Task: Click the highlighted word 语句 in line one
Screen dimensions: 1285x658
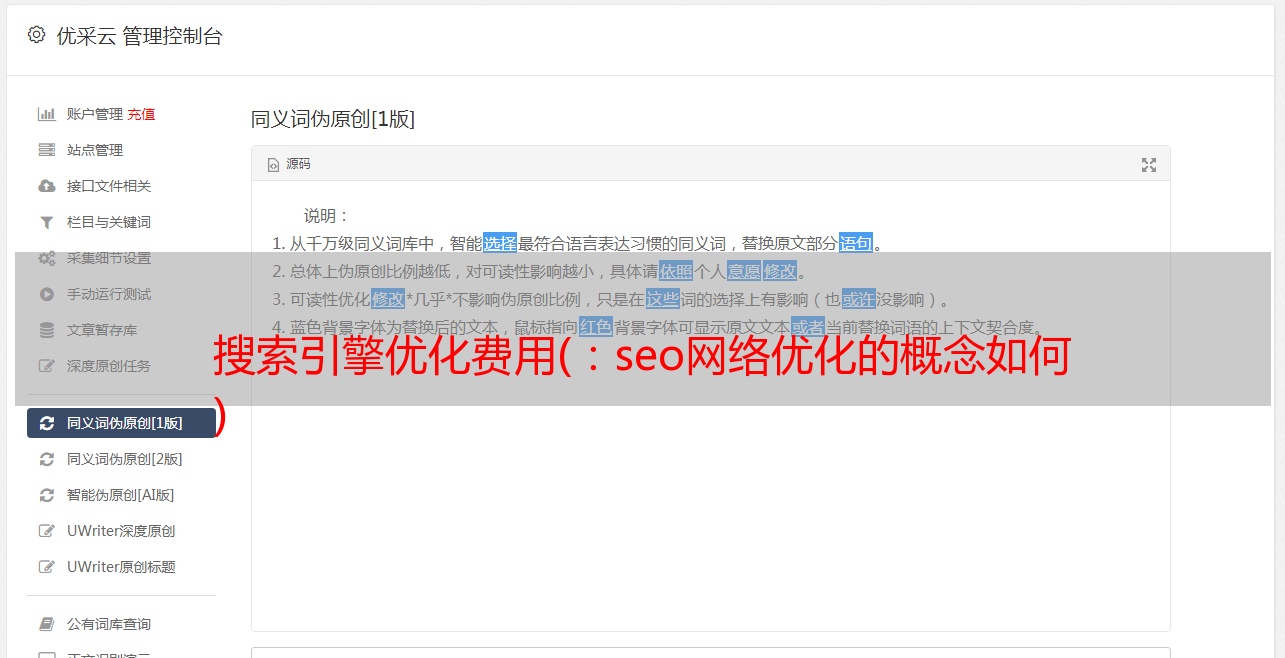Action: point(856,243)
